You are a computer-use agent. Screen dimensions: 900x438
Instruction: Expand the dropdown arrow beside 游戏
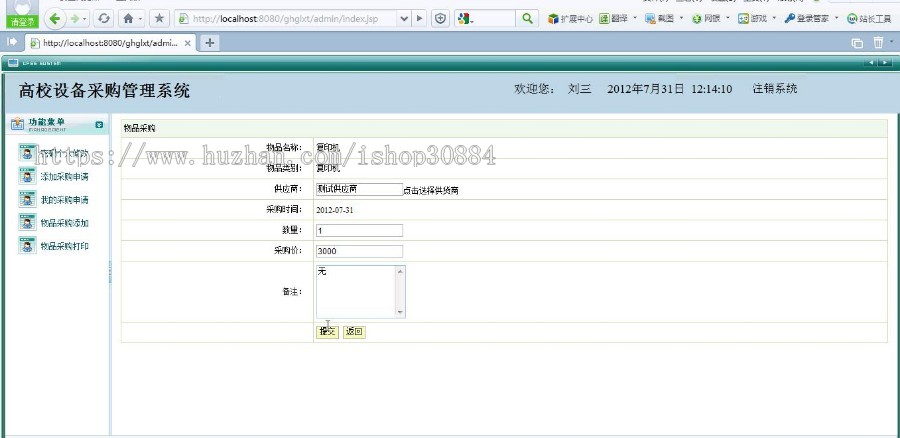(774, 18)
